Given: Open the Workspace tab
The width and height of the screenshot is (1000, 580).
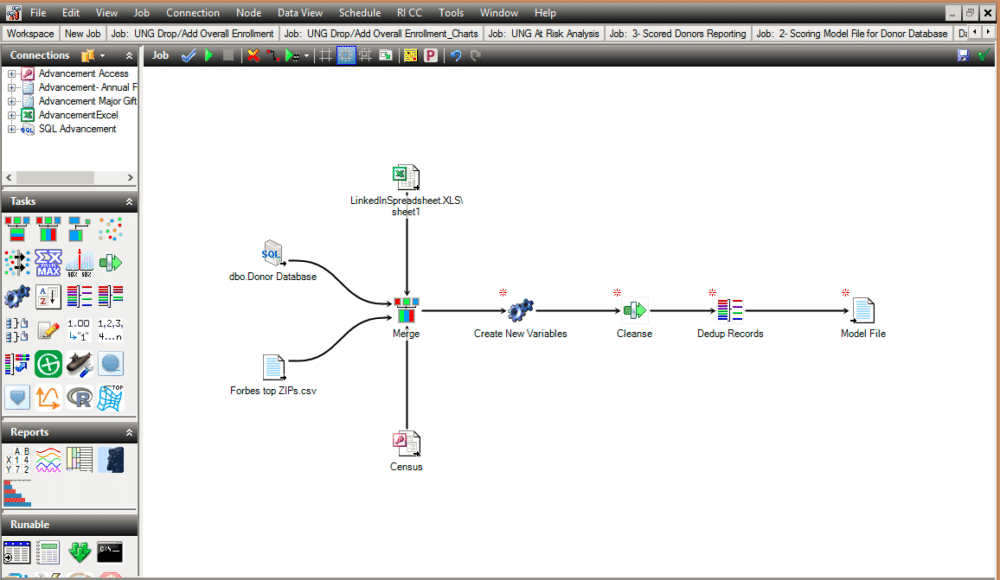Looking at the screenshot, I should point(30,33).
